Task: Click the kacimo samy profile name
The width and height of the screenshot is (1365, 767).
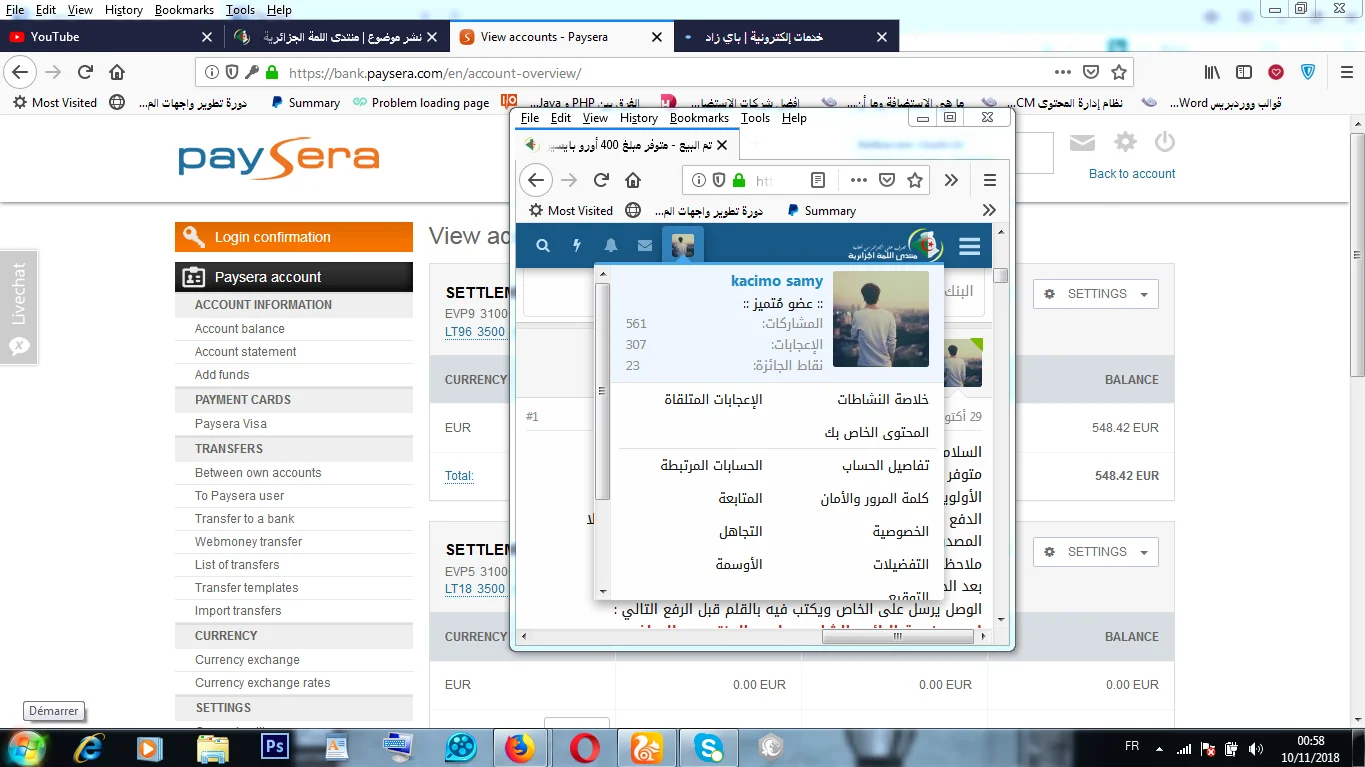Action: click(776, 281)
